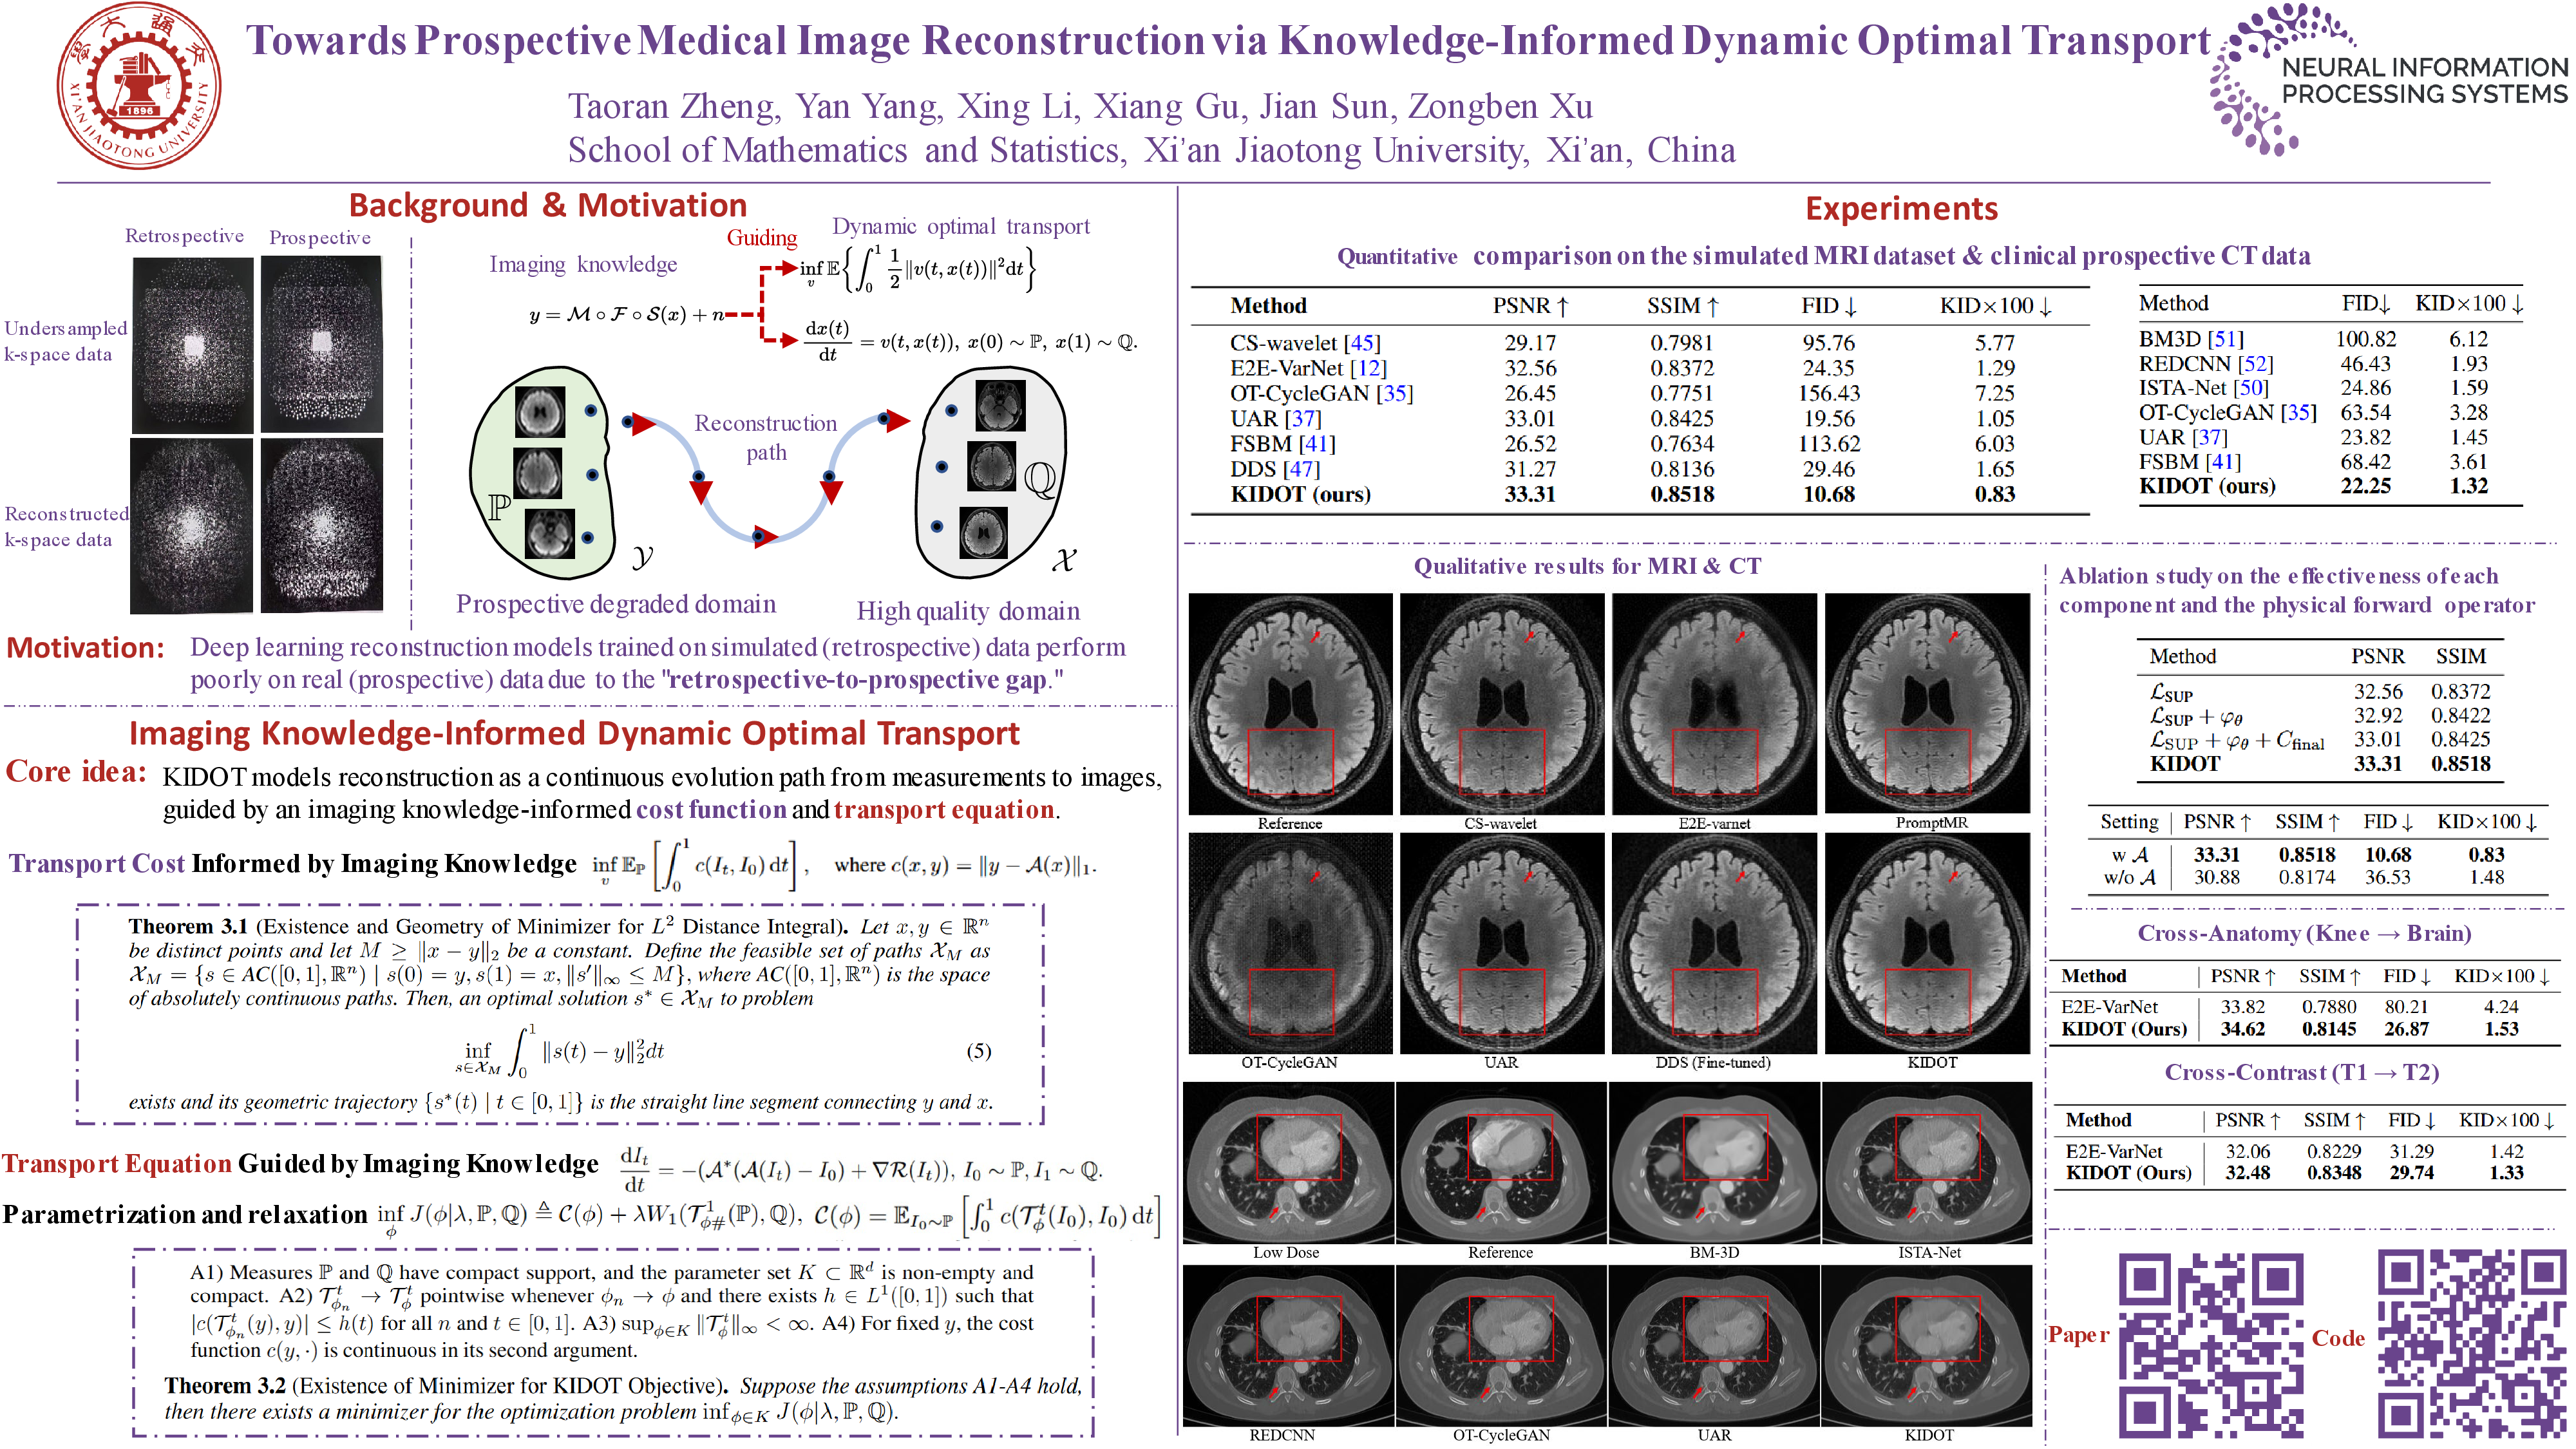Click the prospective reconstructed k-space image
The width and height of the screenshot is (2576, 1449).
point(321,526)
